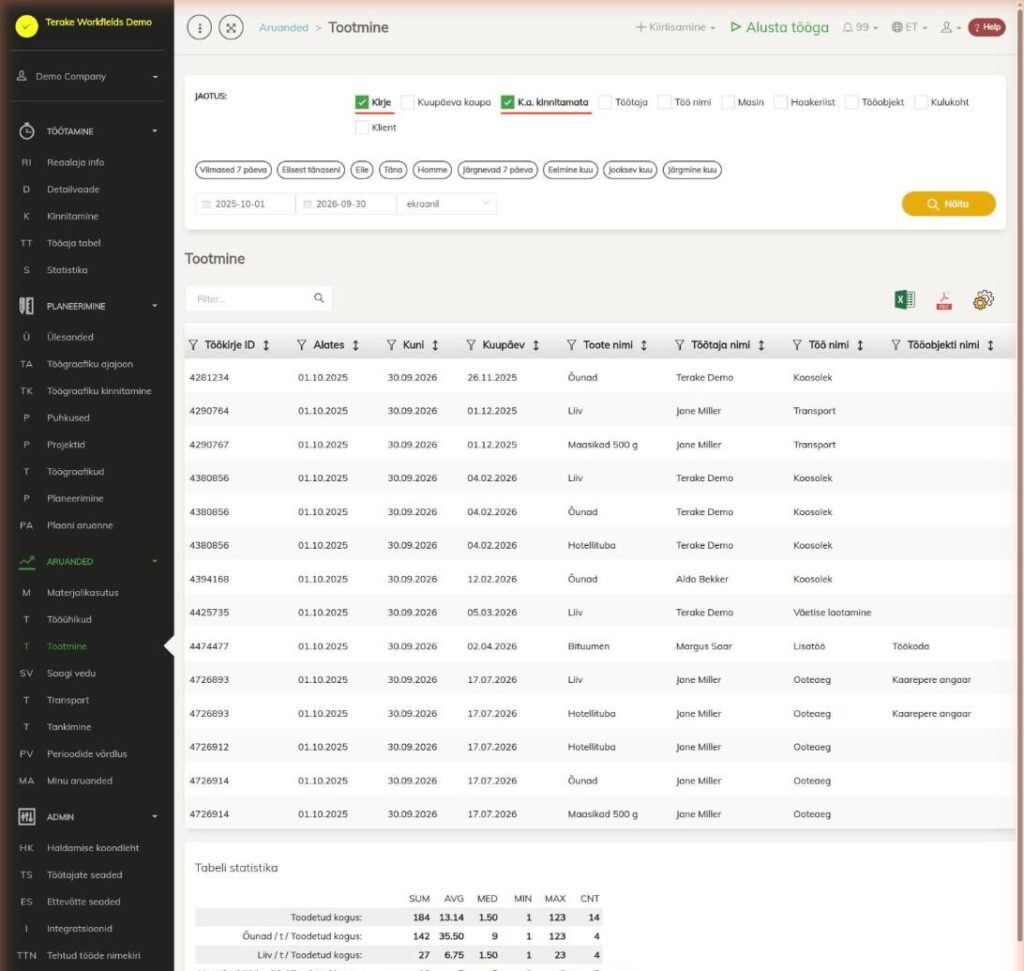Viewport: 1024px width, 971px height.
Task: Collapse the TÖÖTAMINE sidebar section
Action: [x=88, y=131]
